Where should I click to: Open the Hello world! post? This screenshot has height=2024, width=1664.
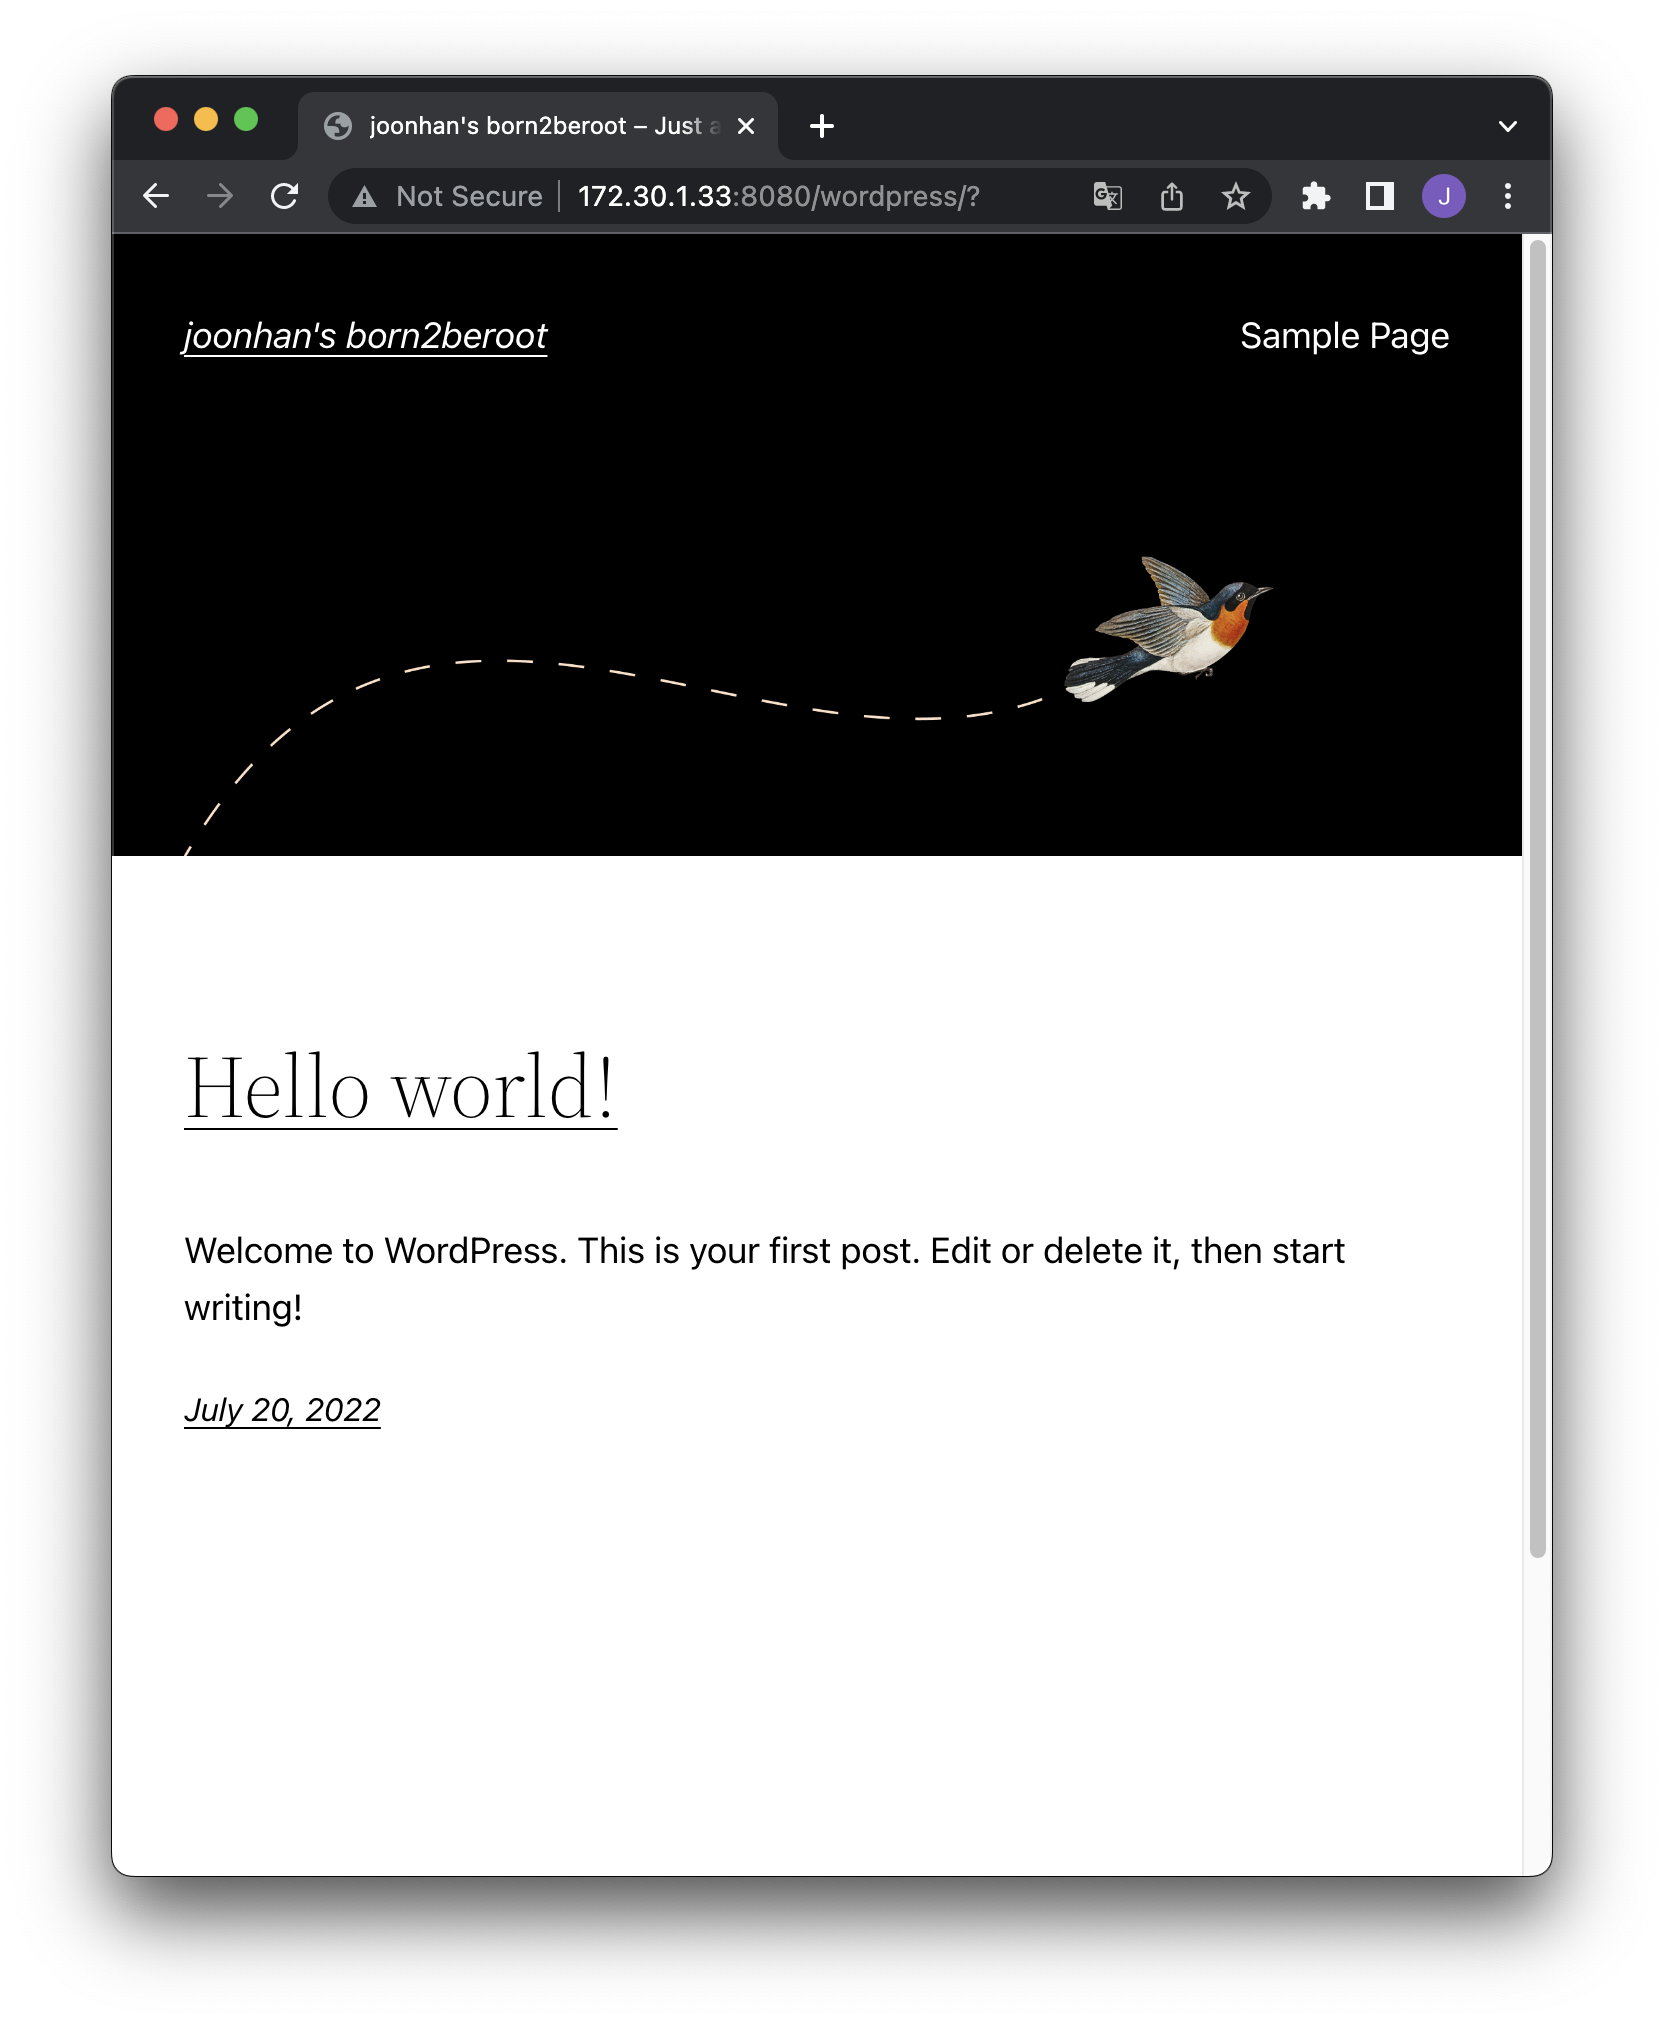[x=400, y=1088]
